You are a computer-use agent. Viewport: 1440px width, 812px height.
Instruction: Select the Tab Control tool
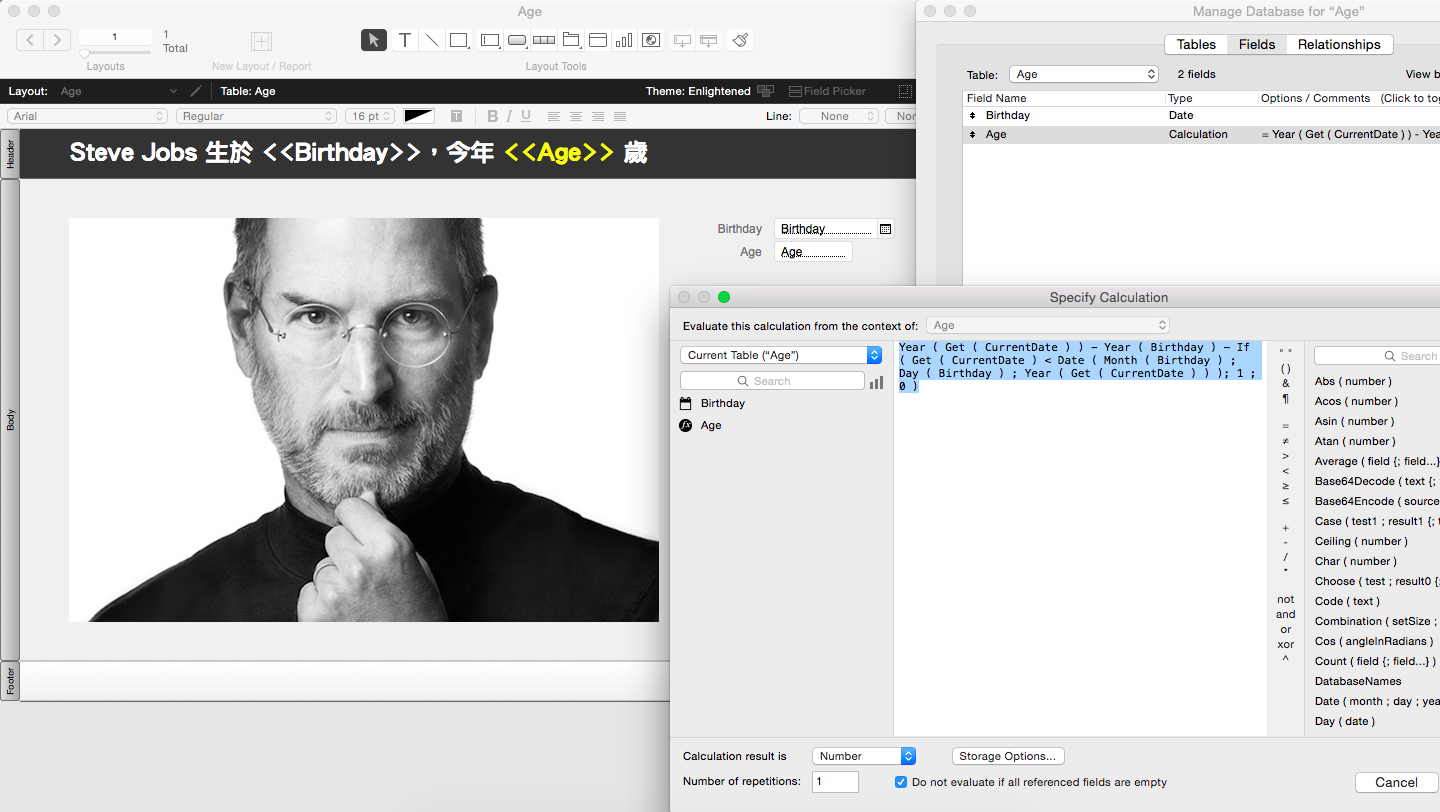(x=571, y=40)
